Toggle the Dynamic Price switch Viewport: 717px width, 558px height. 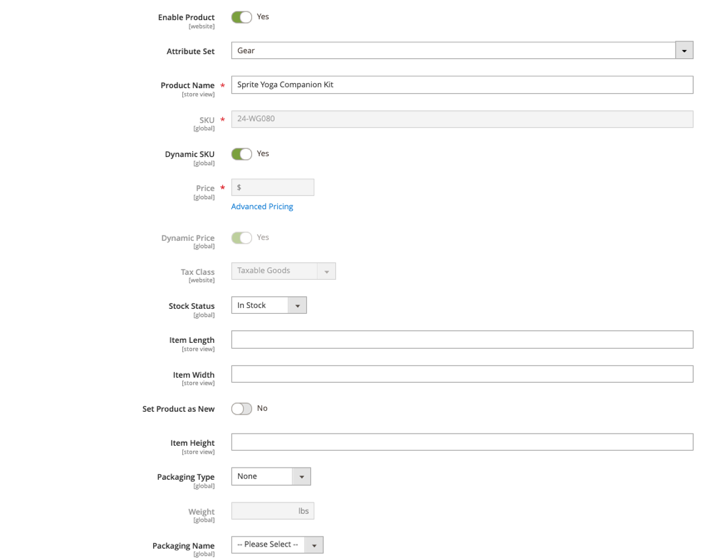[x=241, y=238]
